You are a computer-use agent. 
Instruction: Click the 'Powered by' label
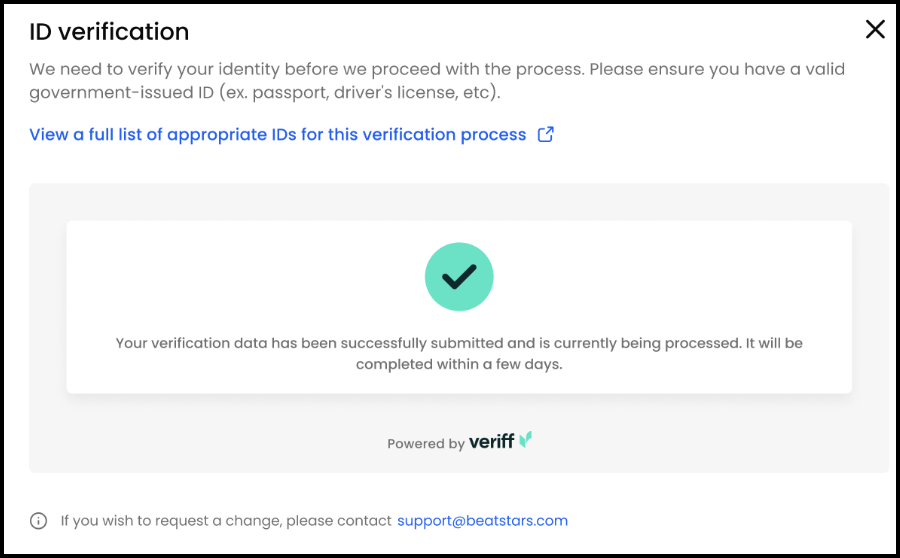point(426,444)
